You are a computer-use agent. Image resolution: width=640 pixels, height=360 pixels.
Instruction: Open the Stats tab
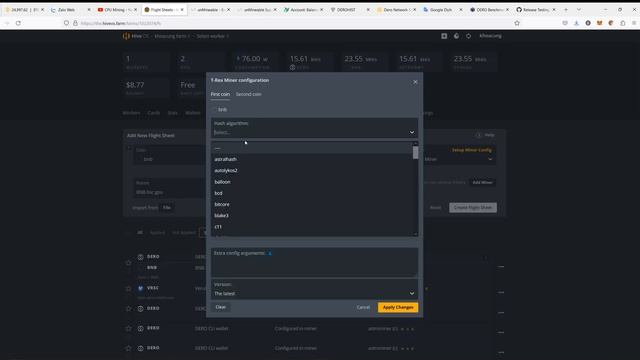point(173,113)
